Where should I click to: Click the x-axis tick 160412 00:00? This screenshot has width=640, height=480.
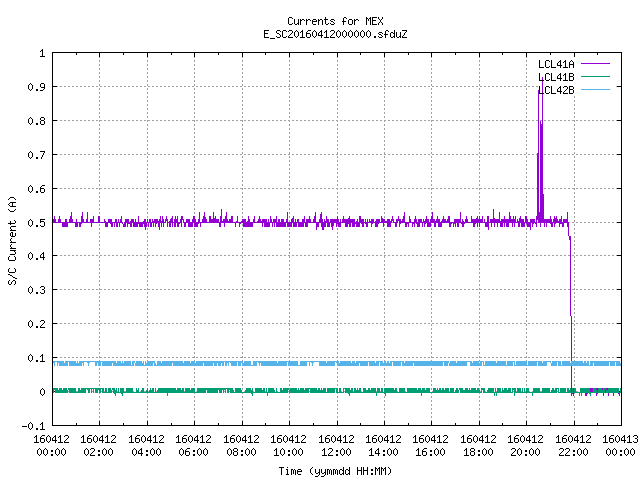coord(51,445)
